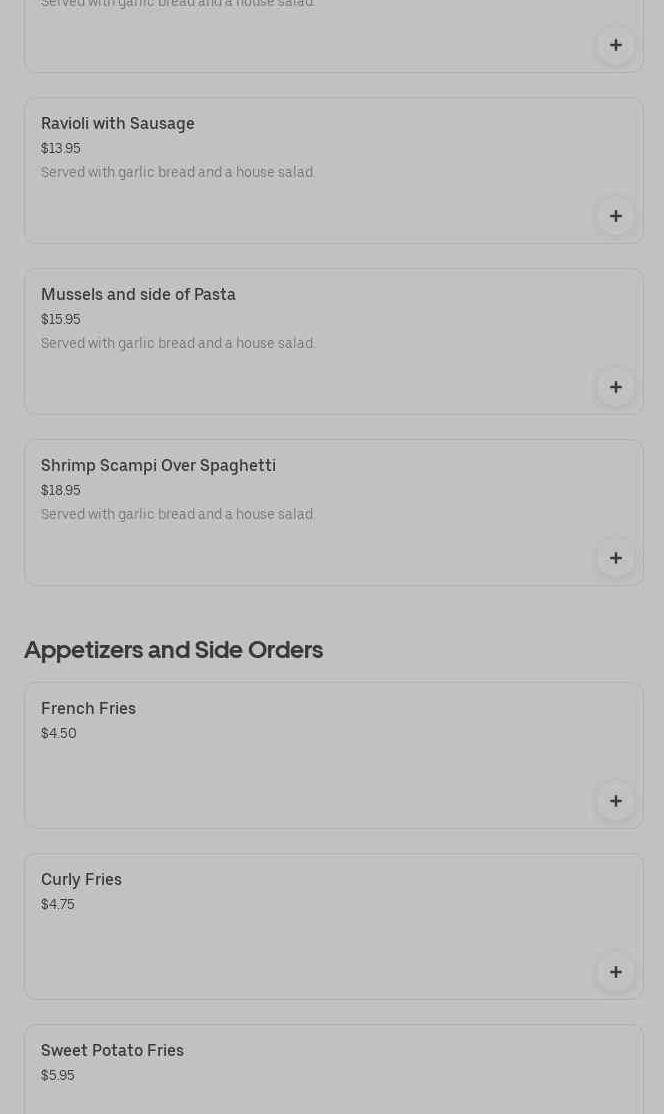Open the Sweet Potato Fries menu item
Image resolution: width=664 pixels, height=1114 pixels.
click(112, 1050)
